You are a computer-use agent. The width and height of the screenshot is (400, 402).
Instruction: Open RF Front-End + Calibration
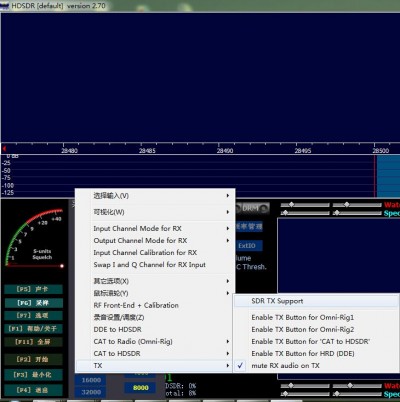click(136, 305)
